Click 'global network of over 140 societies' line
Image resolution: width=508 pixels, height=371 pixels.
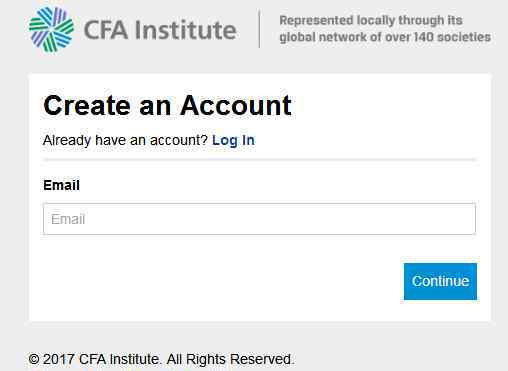click(x=385, y=37)
